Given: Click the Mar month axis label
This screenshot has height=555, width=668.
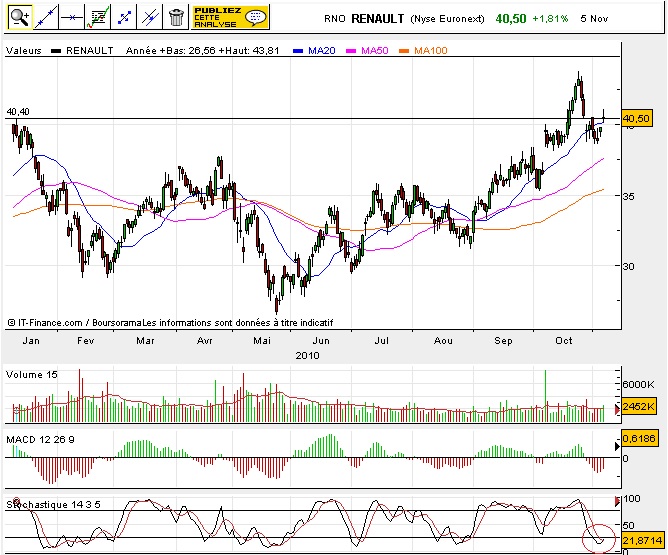Looking at the screenshot, I should pos(145,341).
